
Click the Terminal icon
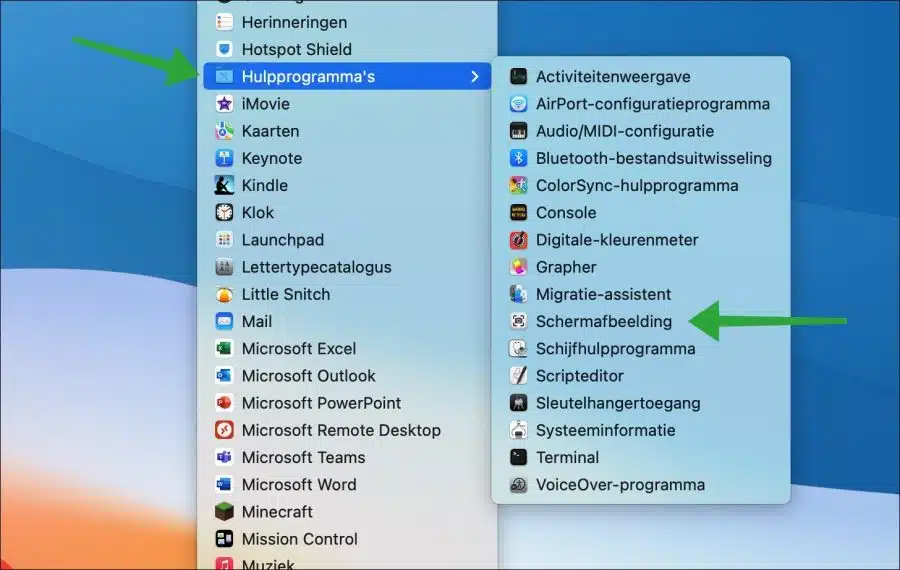click(518, 457)
